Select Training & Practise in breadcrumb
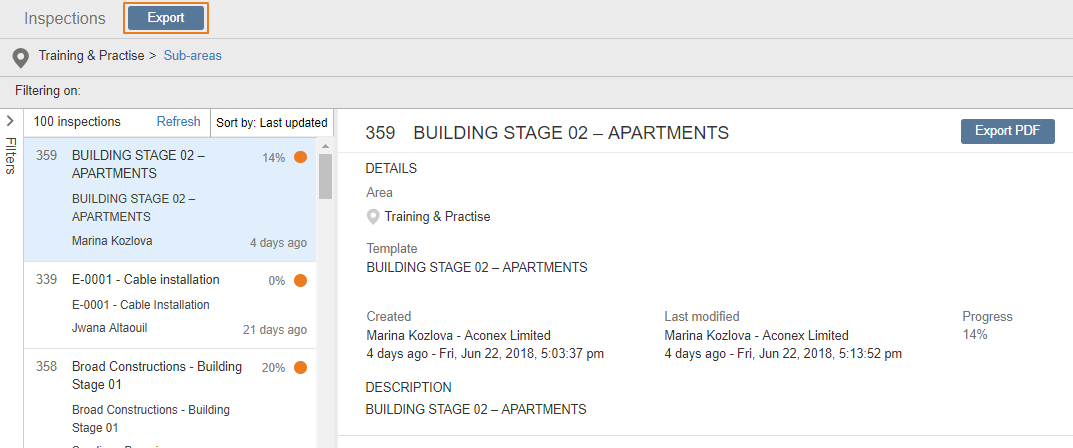 (92, 56)
